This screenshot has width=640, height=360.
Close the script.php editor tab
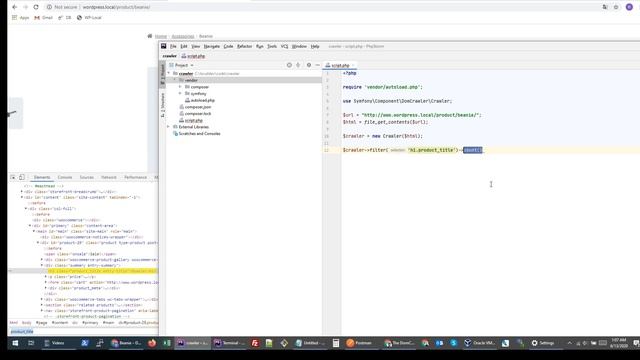353,65
